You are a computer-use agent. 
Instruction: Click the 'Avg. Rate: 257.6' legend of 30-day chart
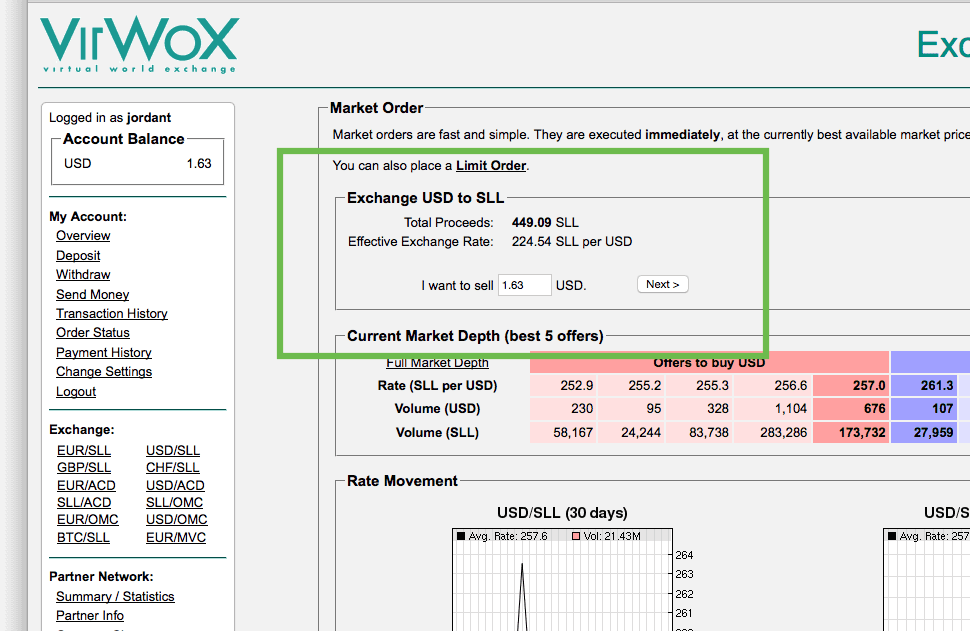tap(502, 536)
